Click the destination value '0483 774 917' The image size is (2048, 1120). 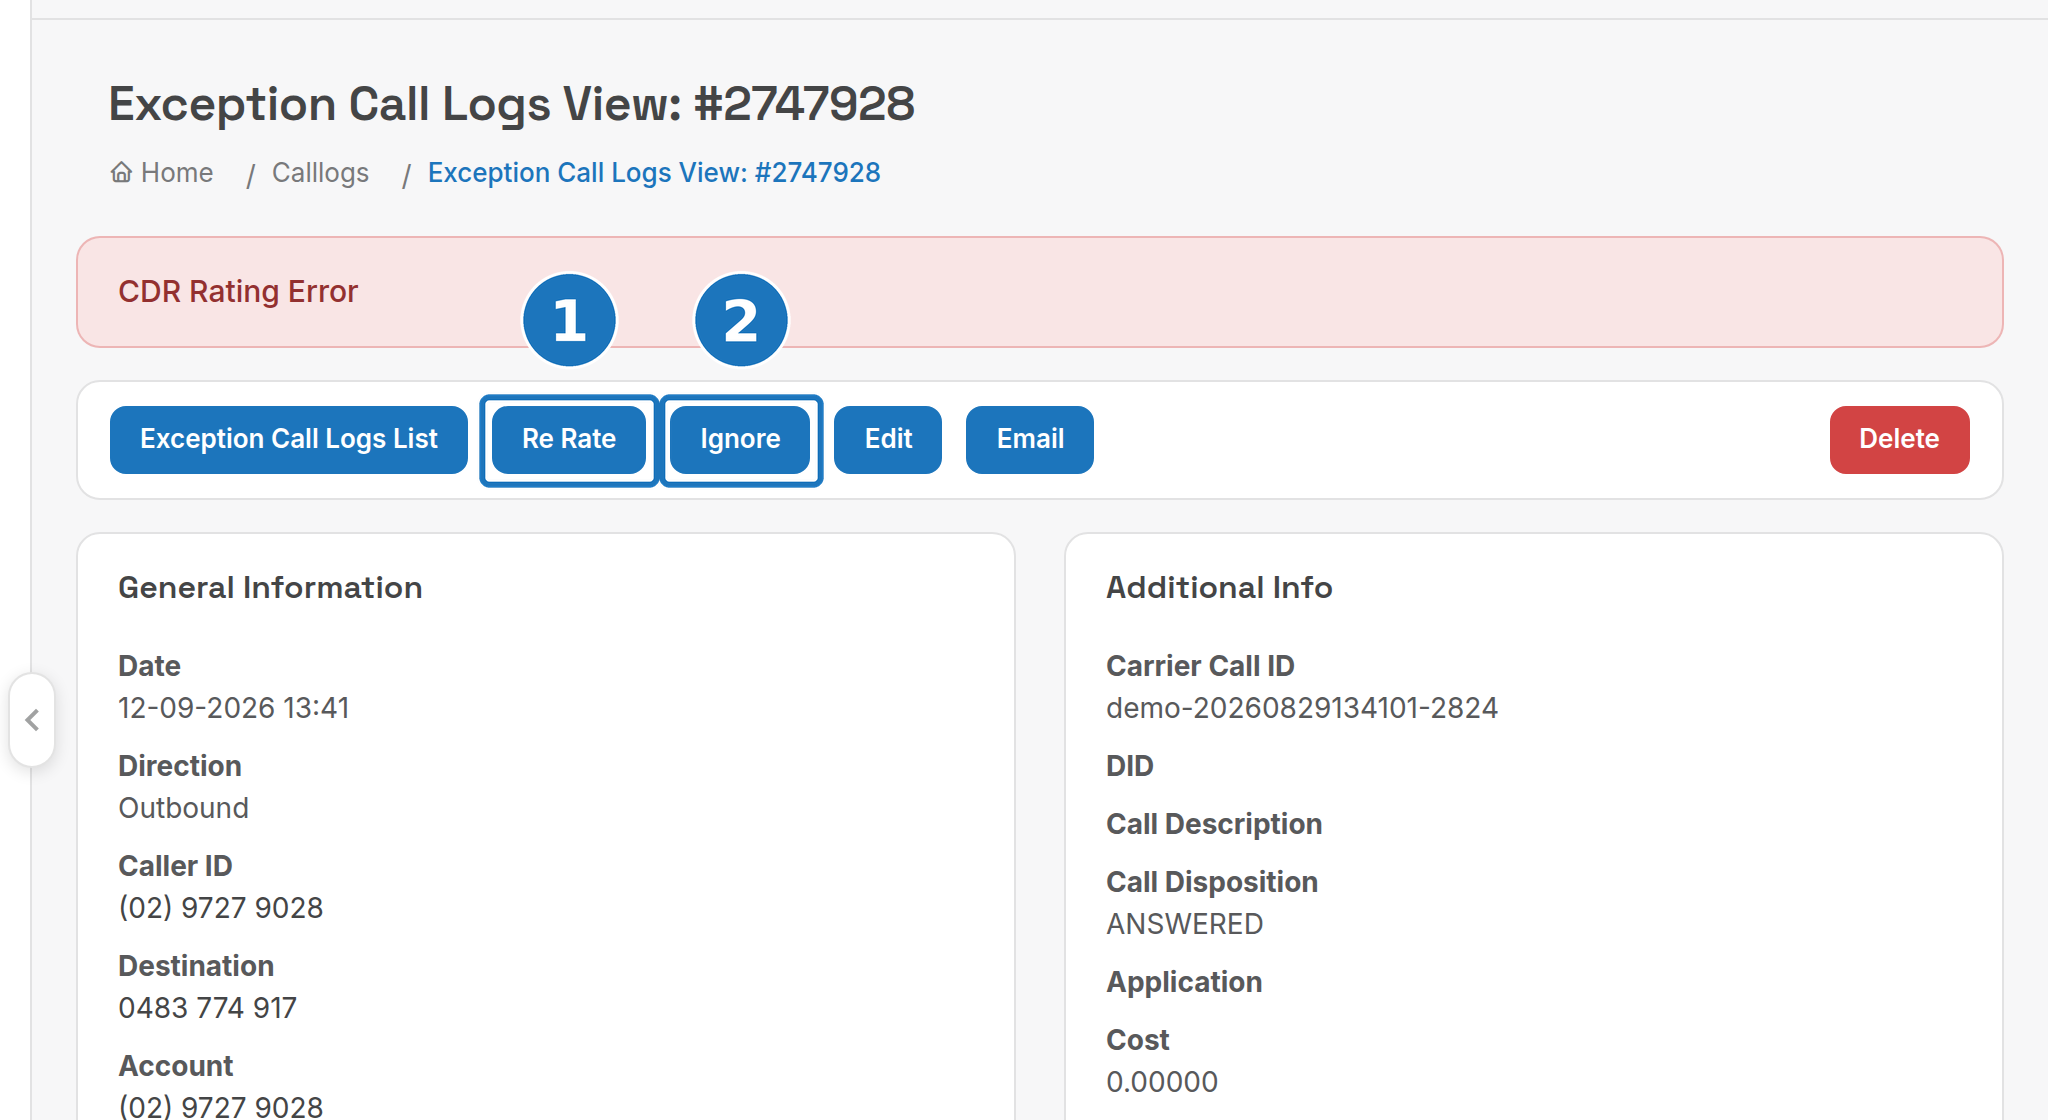tap(207, 1008)
